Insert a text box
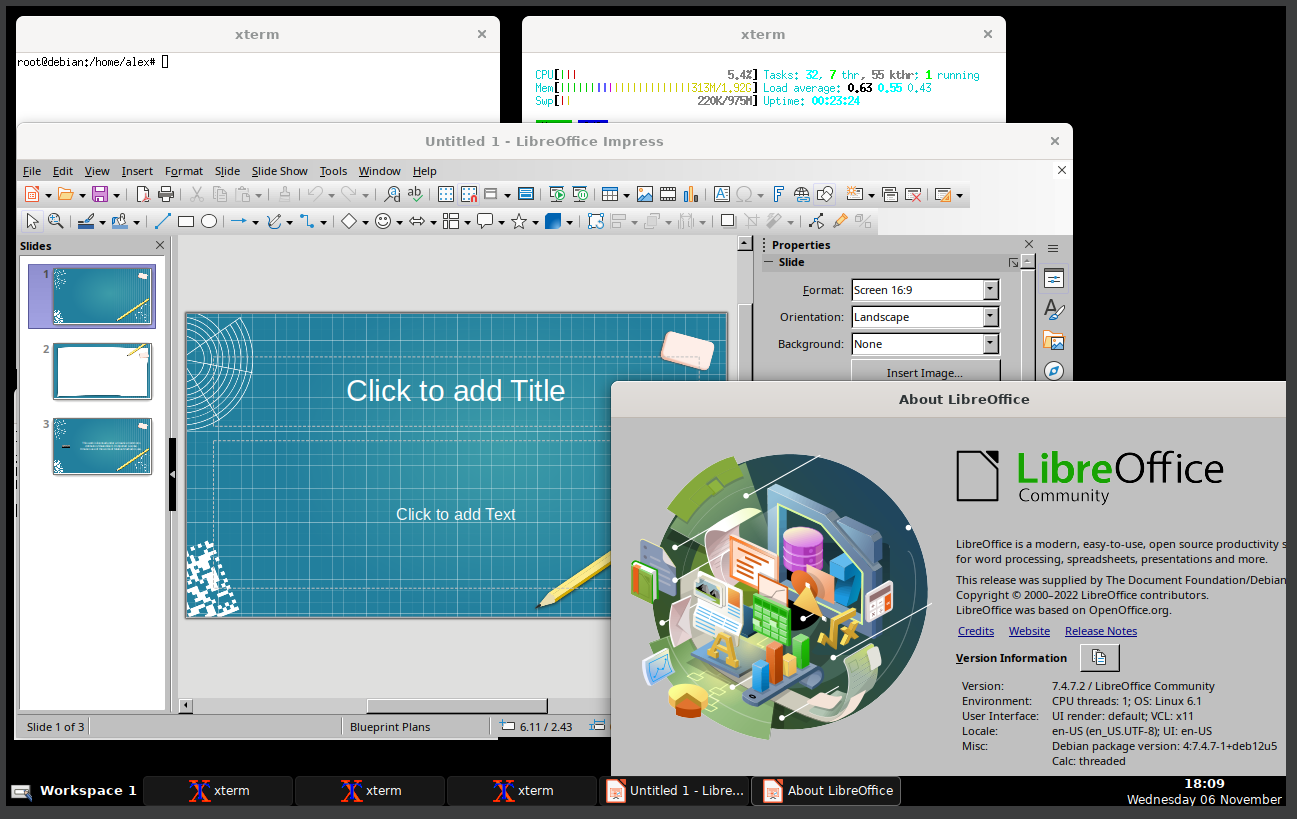Image resolution: width=1297 pixels, height=819 pixels. click(720, 194)
